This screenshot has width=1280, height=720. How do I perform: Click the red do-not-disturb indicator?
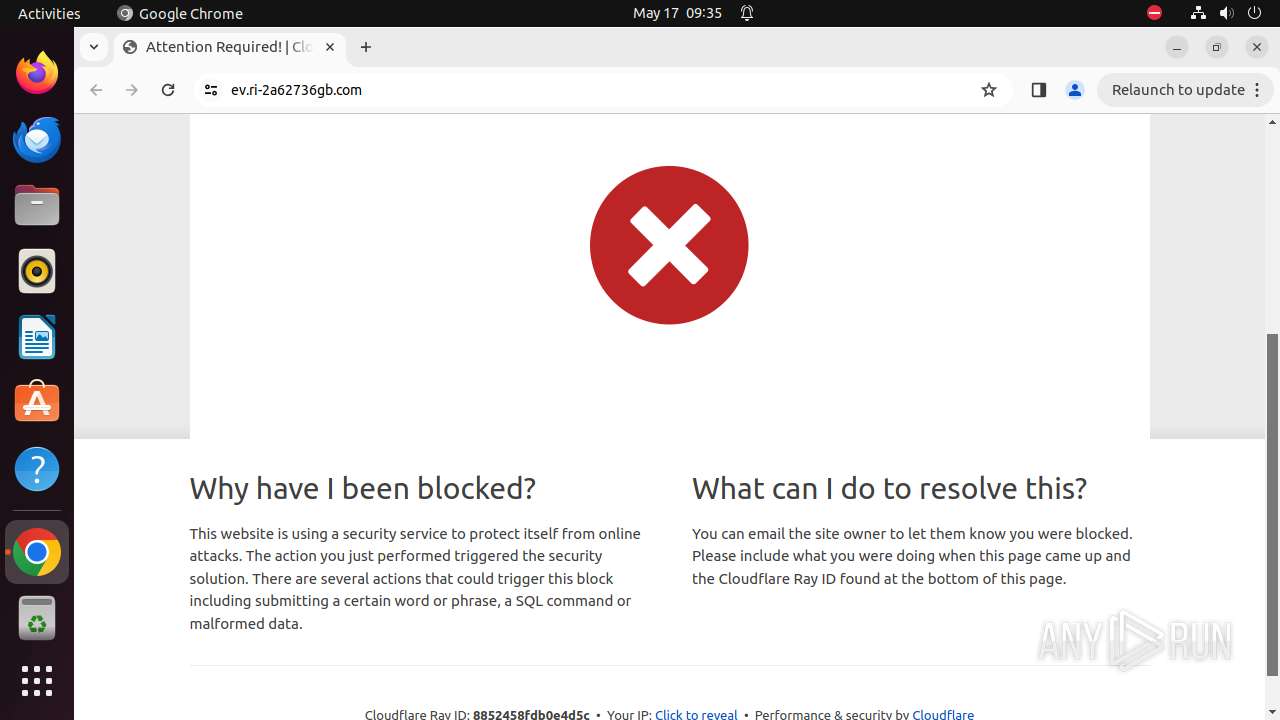[1154, 13]
